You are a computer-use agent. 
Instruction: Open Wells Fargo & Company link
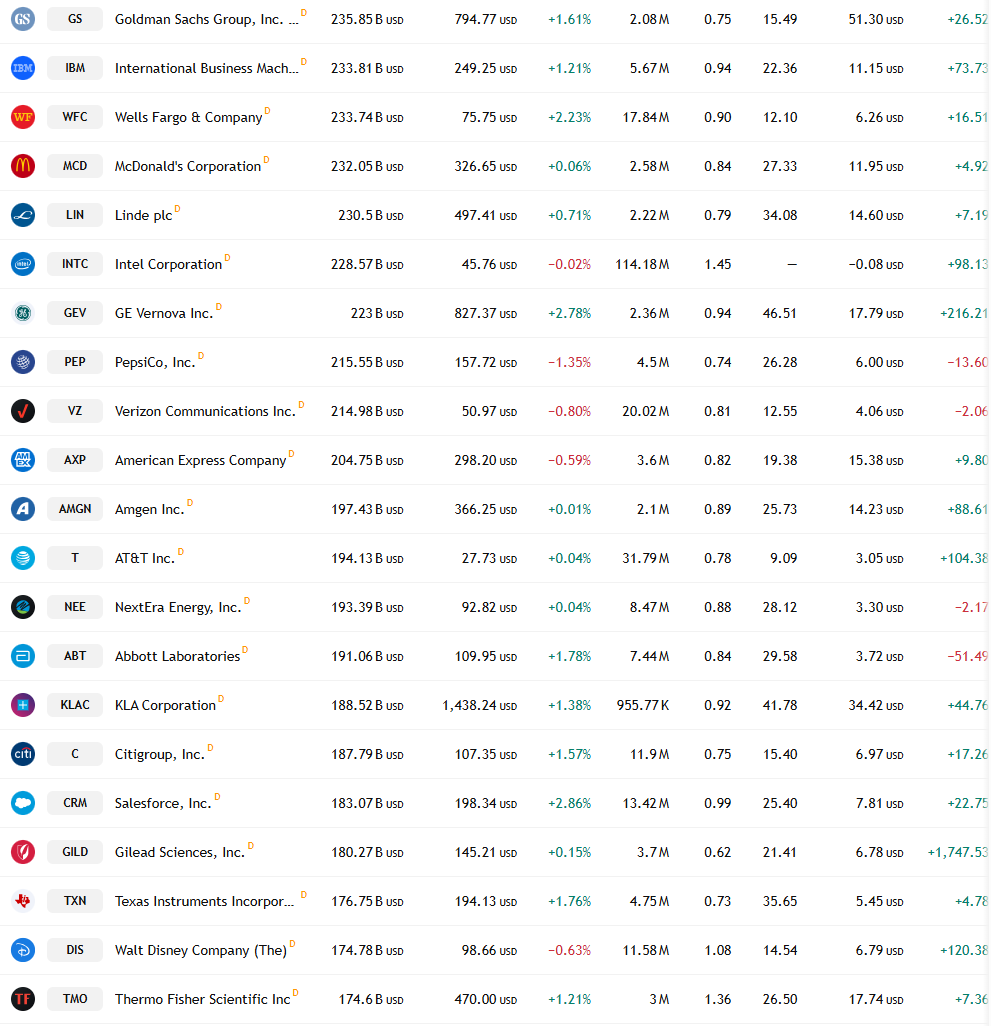[x=188, y=118]
